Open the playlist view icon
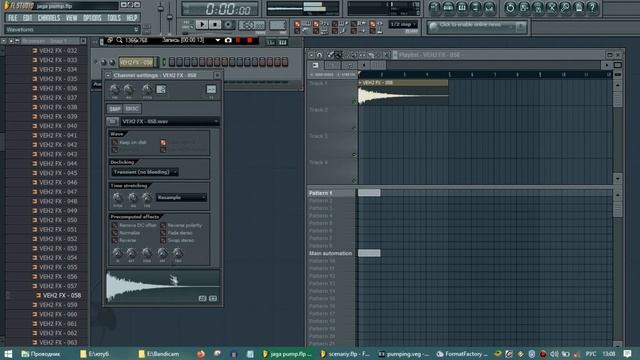Image resolution: width=640 pixels, height=360 pixels. [x=435, y=7]
